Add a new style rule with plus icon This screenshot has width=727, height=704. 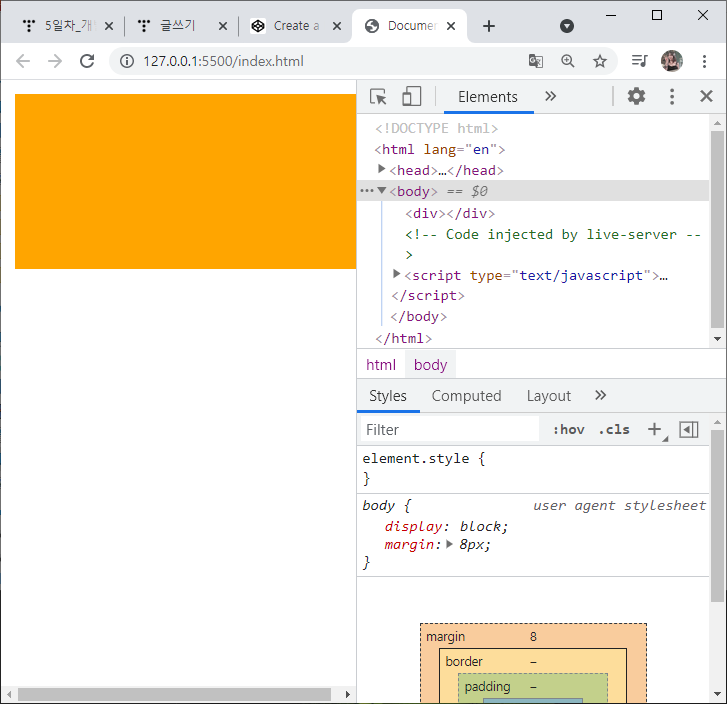pos(654,429)
